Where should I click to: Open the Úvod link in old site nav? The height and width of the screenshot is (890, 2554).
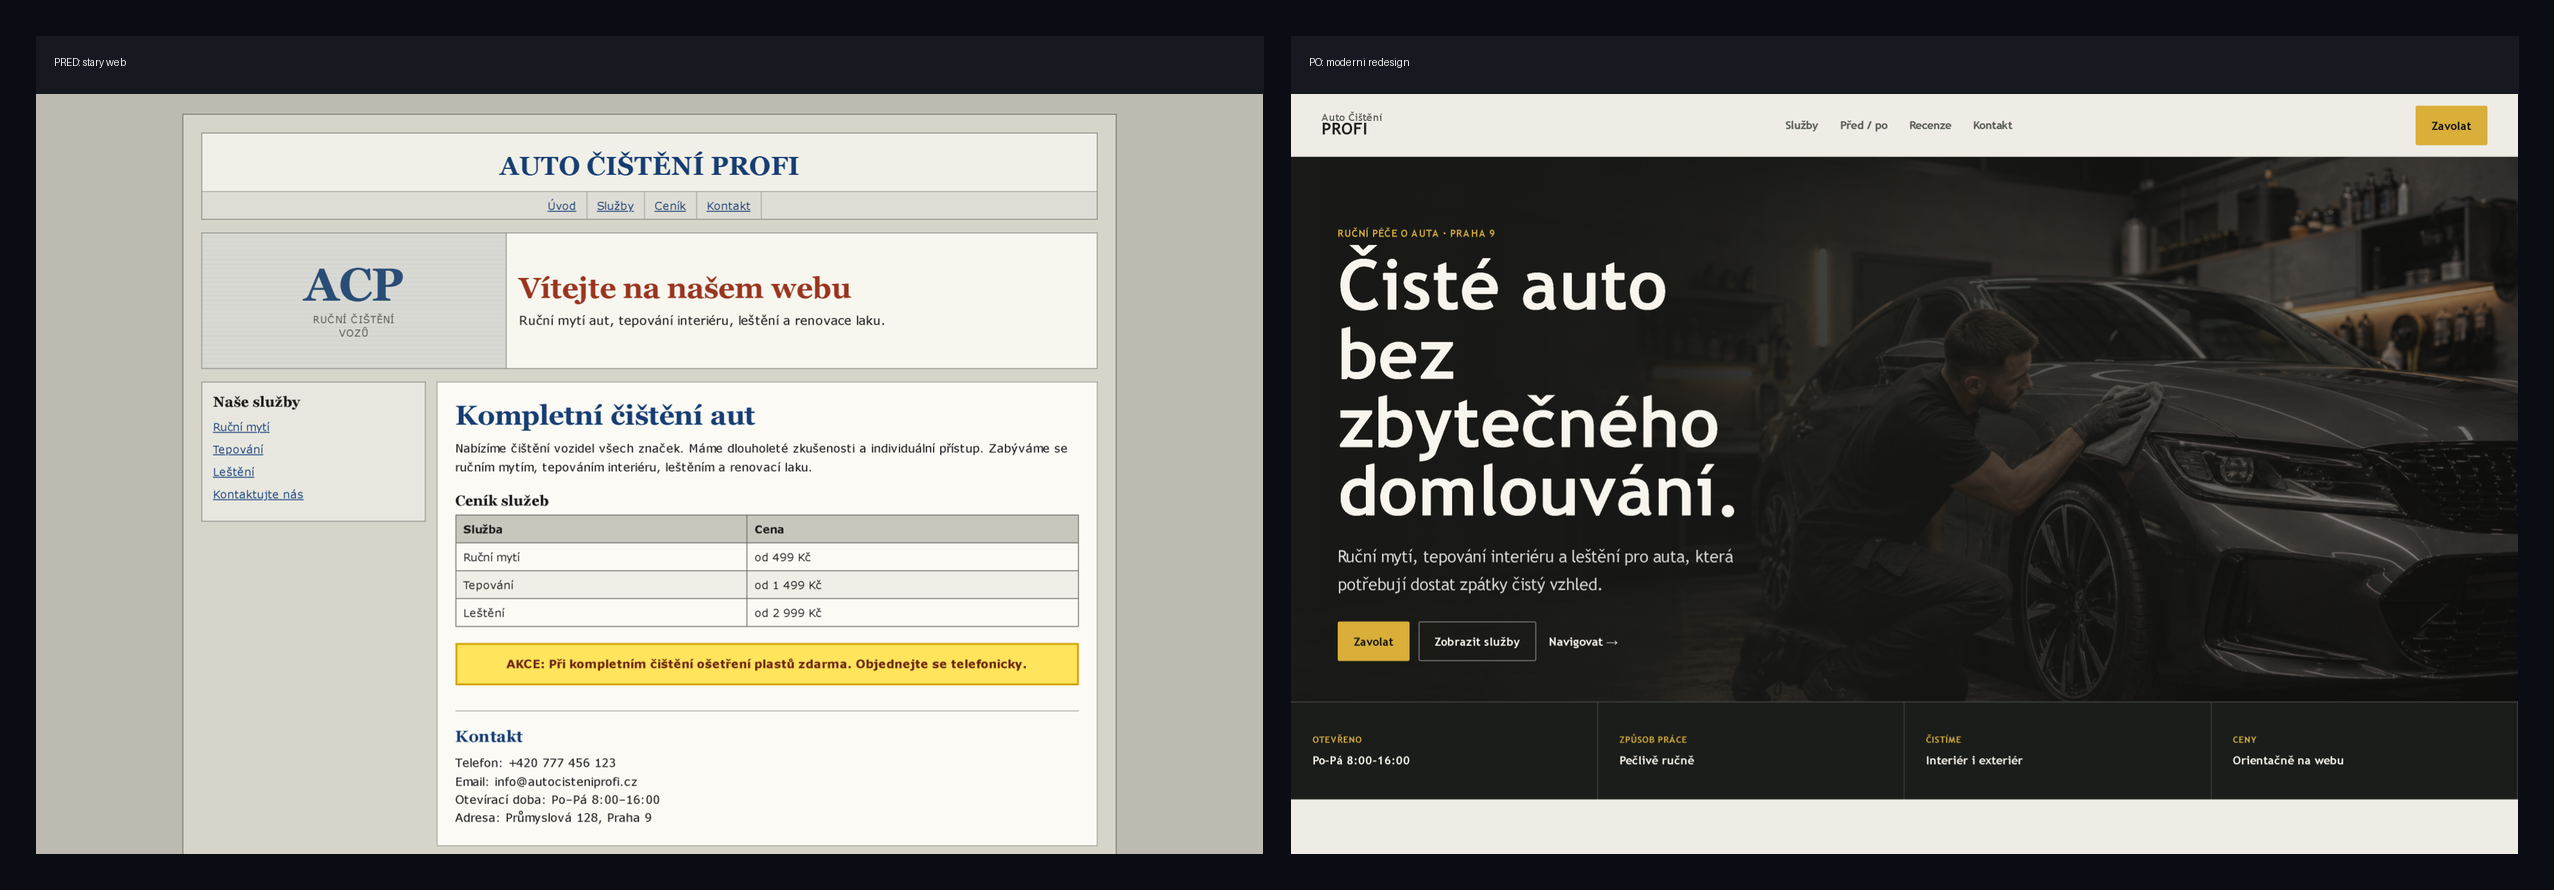[561, 206]
